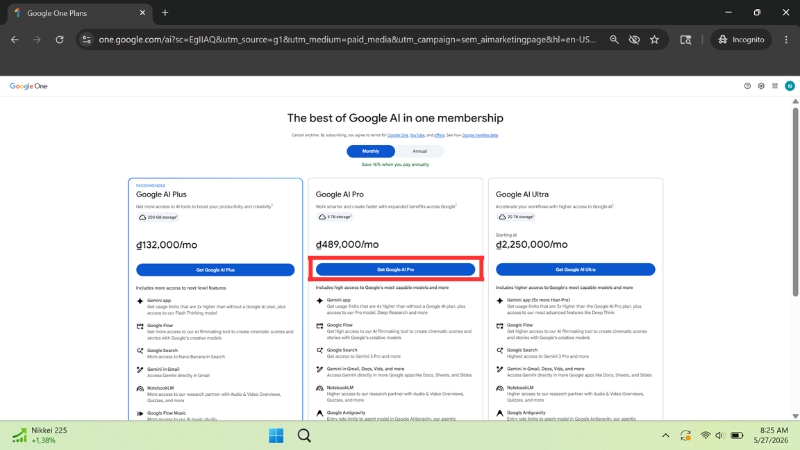Click the vertical scrollbar thumb
Viewport: 800px width, 450px height.
[x=795, y=202]
